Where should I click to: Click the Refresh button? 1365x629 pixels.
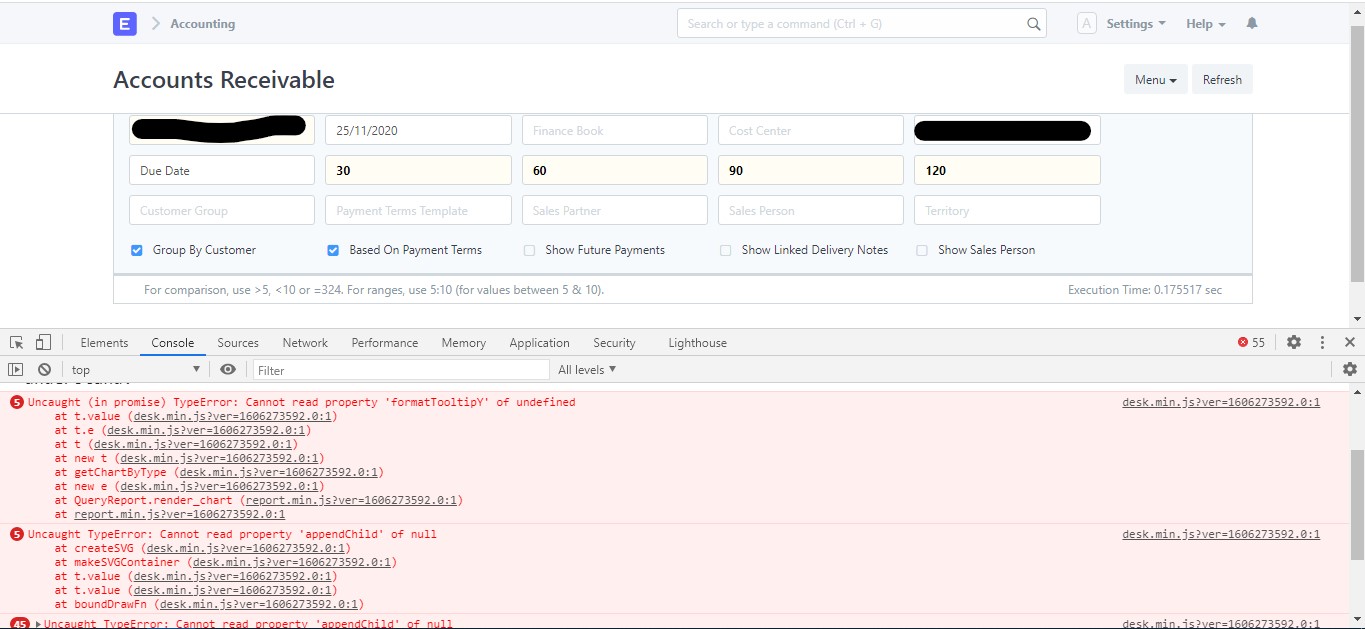pos(1222,79)
